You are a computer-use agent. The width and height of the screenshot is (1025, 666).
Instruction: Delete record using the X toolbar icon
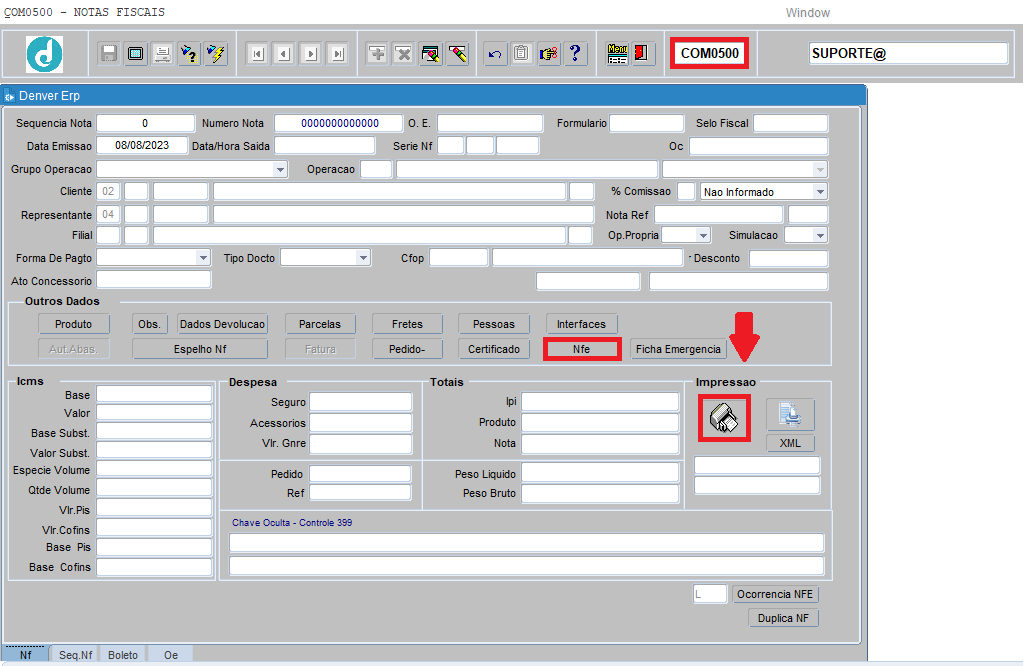tap(403, 54)
